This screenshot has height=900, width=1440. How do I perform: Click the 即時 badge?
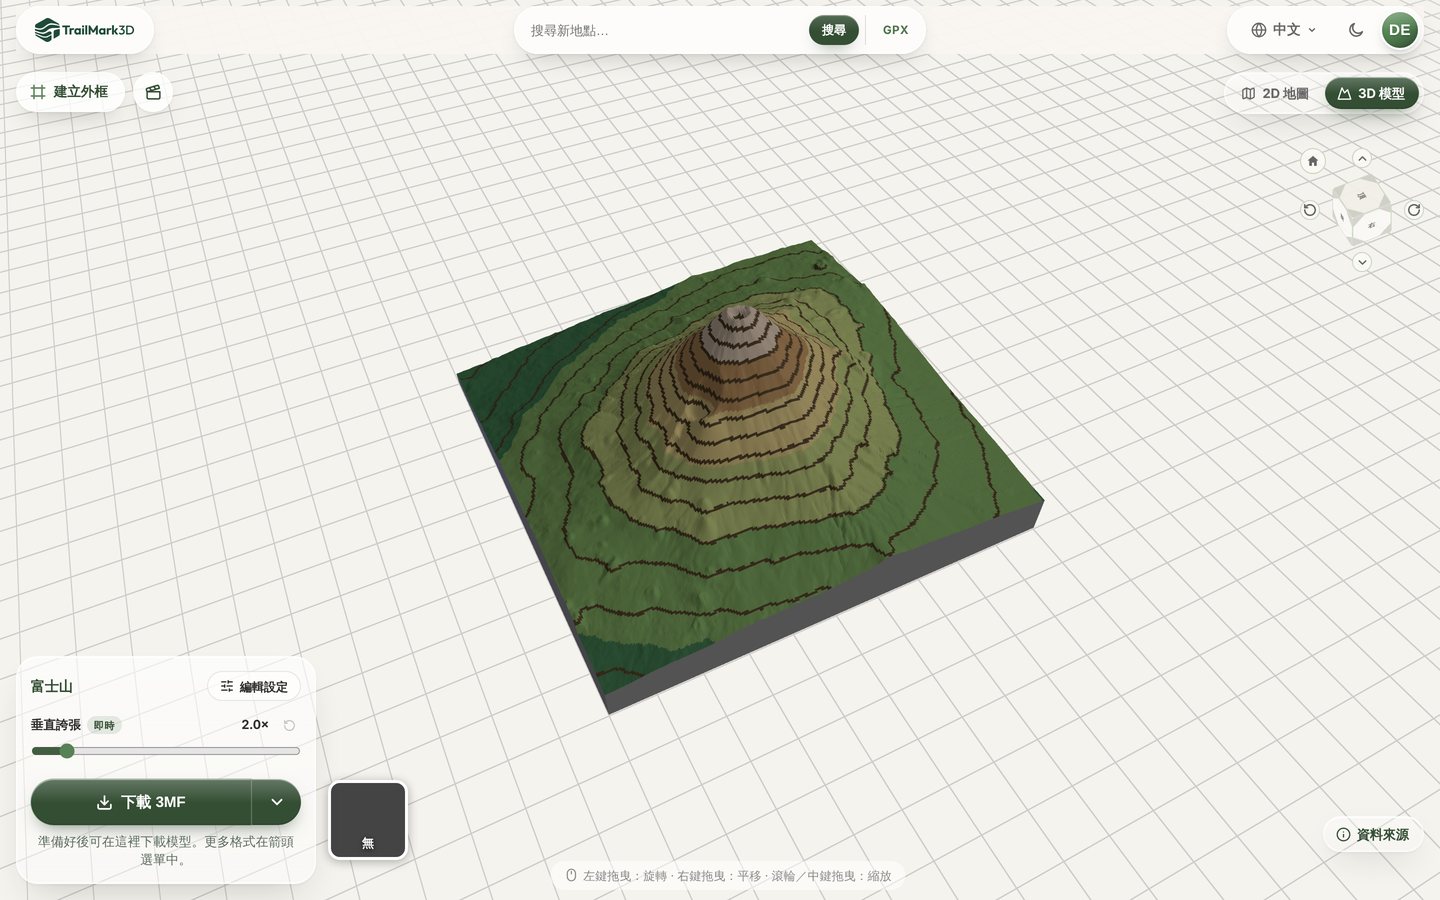click(x=104, y=725)
